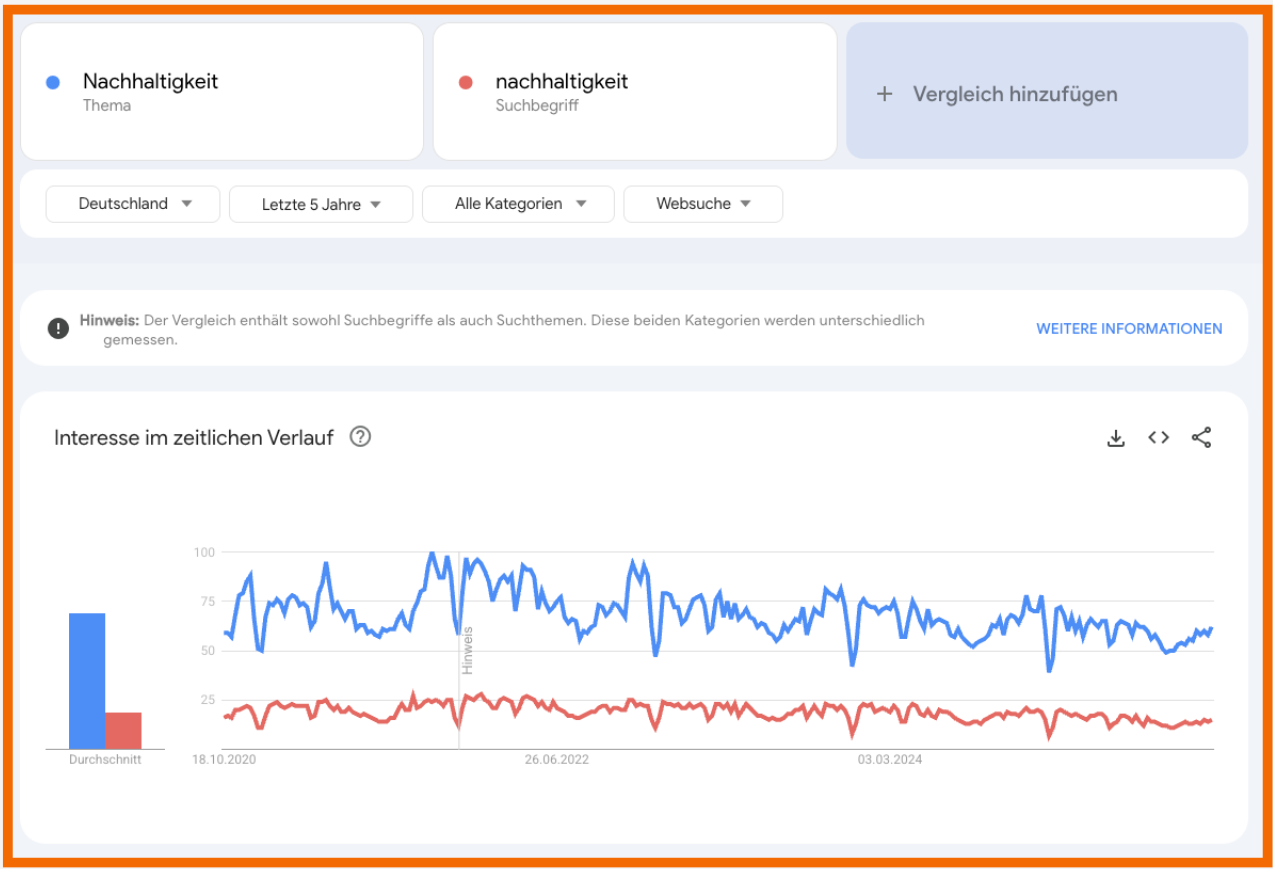Edit the Nachhaltigkeit Thema search card
Image resolution: width=1273 pixels, height=869 pixels.
point(222,92)
